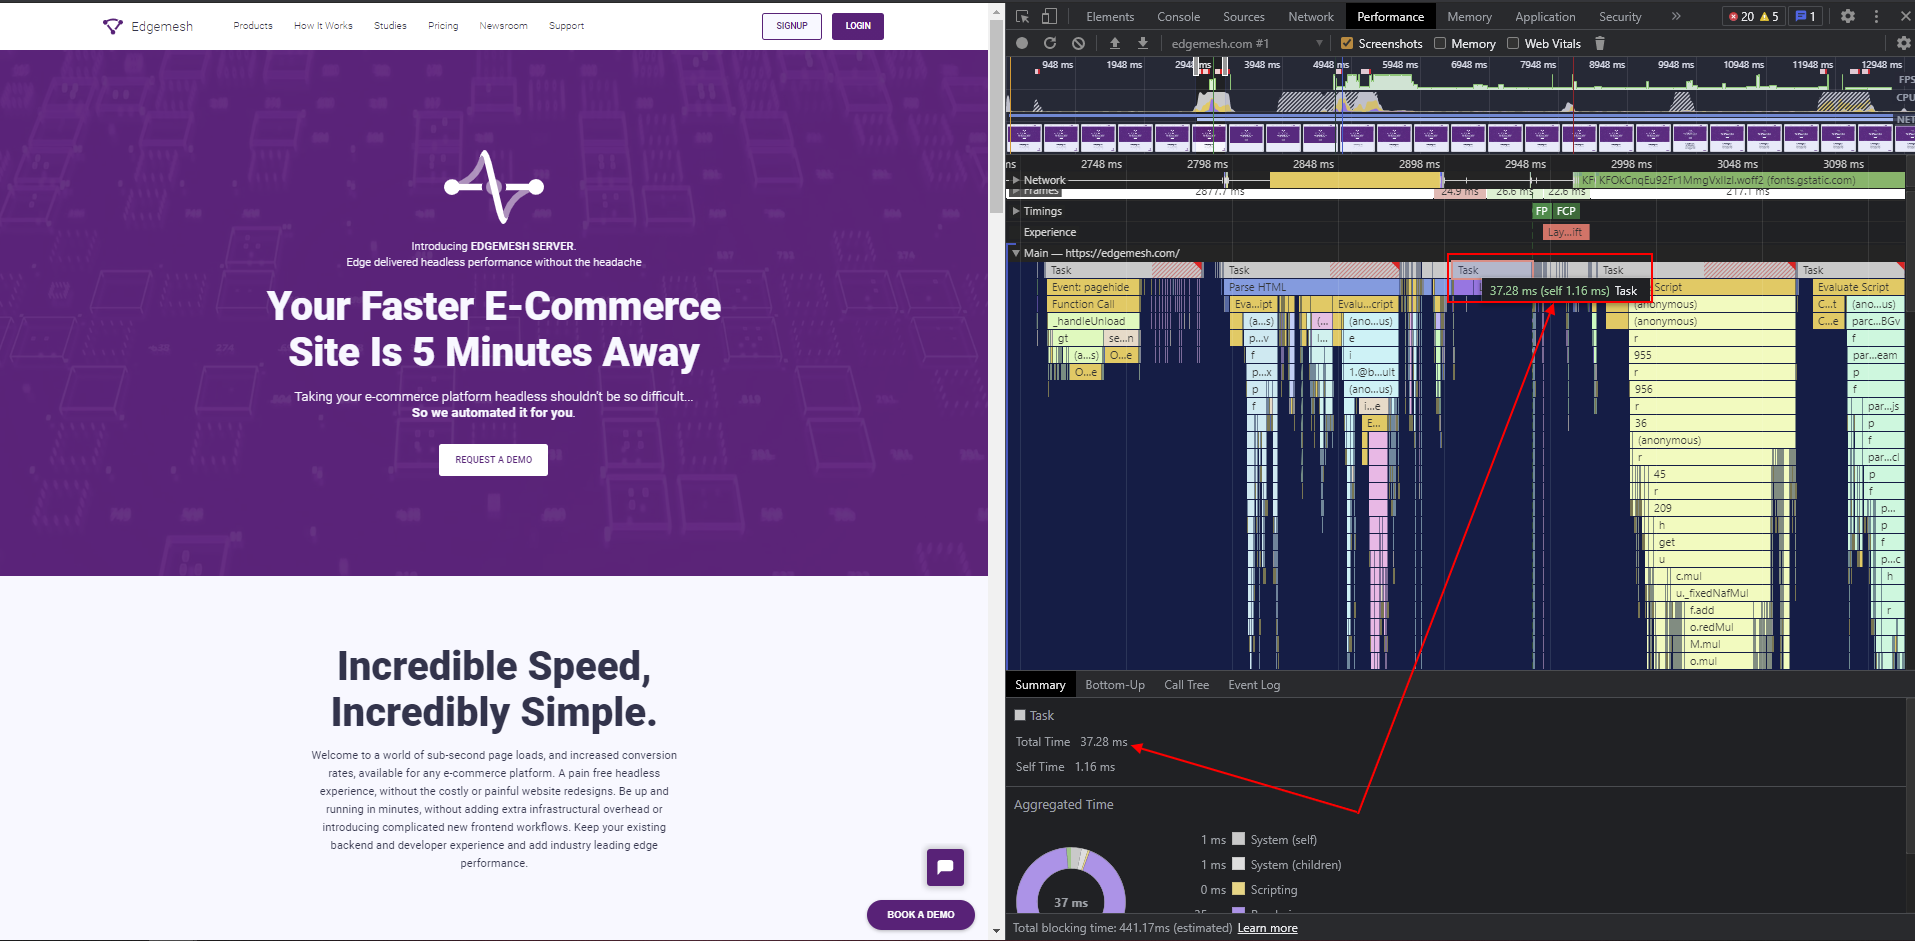
Task: Enable the Web Vitals checkbox
Action: [1513, 43]
